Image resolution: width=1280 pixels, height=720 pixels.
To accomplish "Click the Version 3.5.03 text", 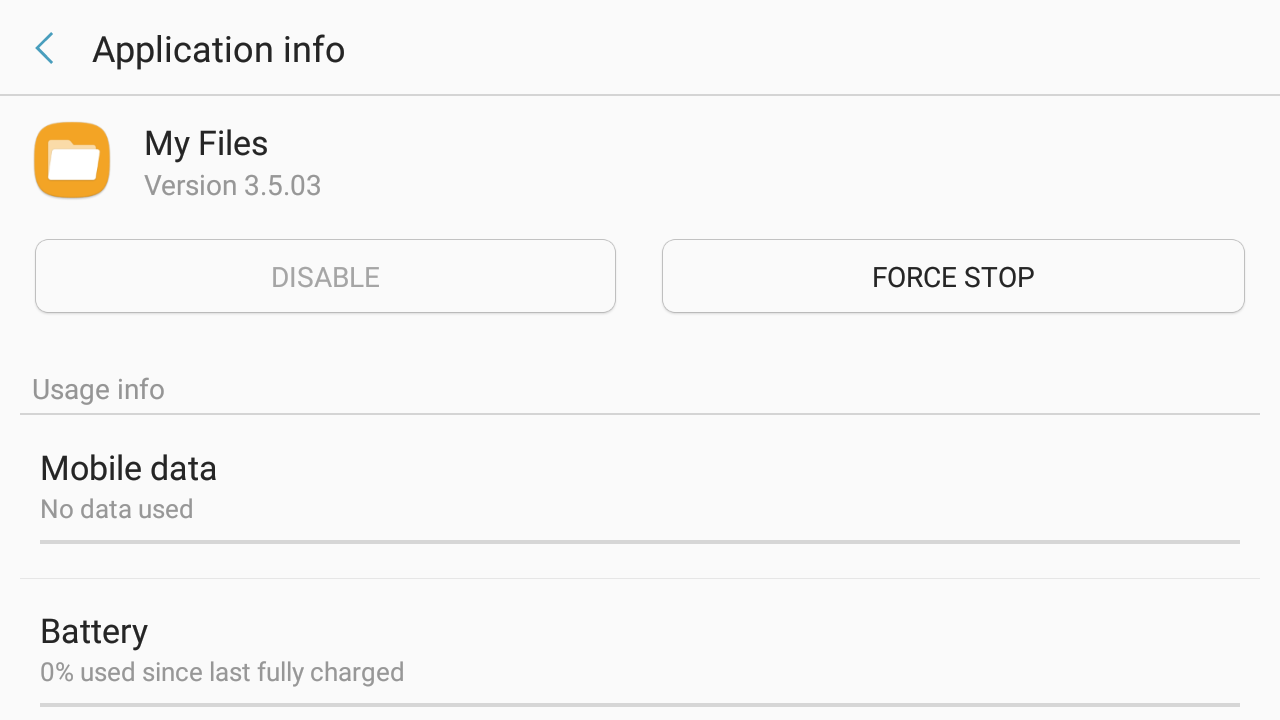I will (x=232, y=186).
